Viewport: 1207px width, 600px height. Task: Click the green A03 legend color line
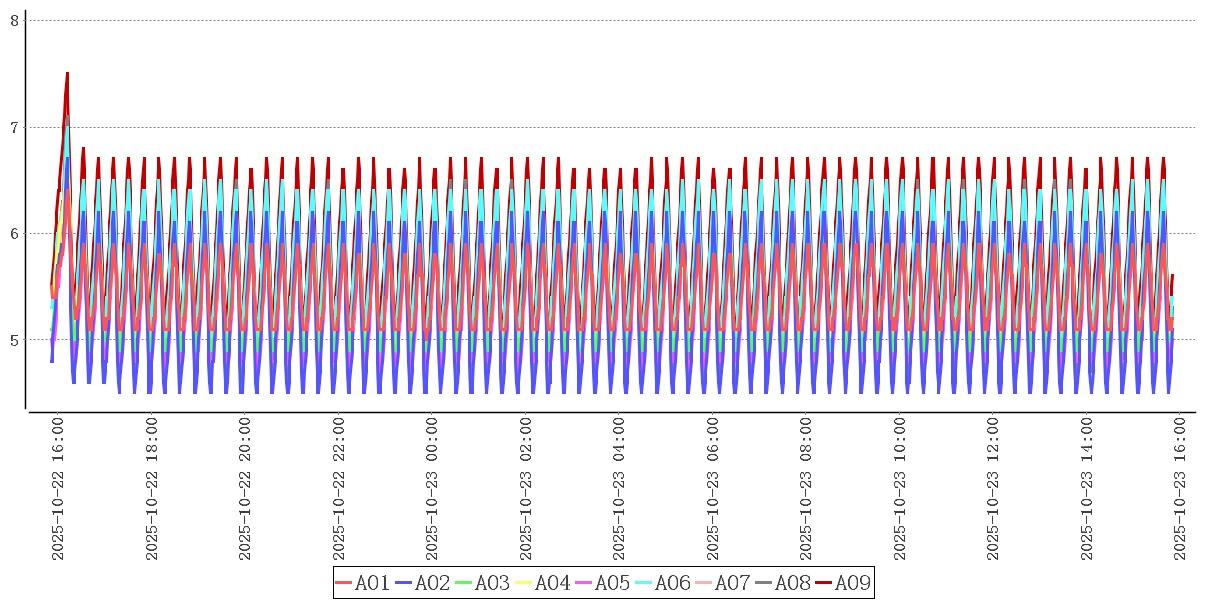[x=463, y=583]
